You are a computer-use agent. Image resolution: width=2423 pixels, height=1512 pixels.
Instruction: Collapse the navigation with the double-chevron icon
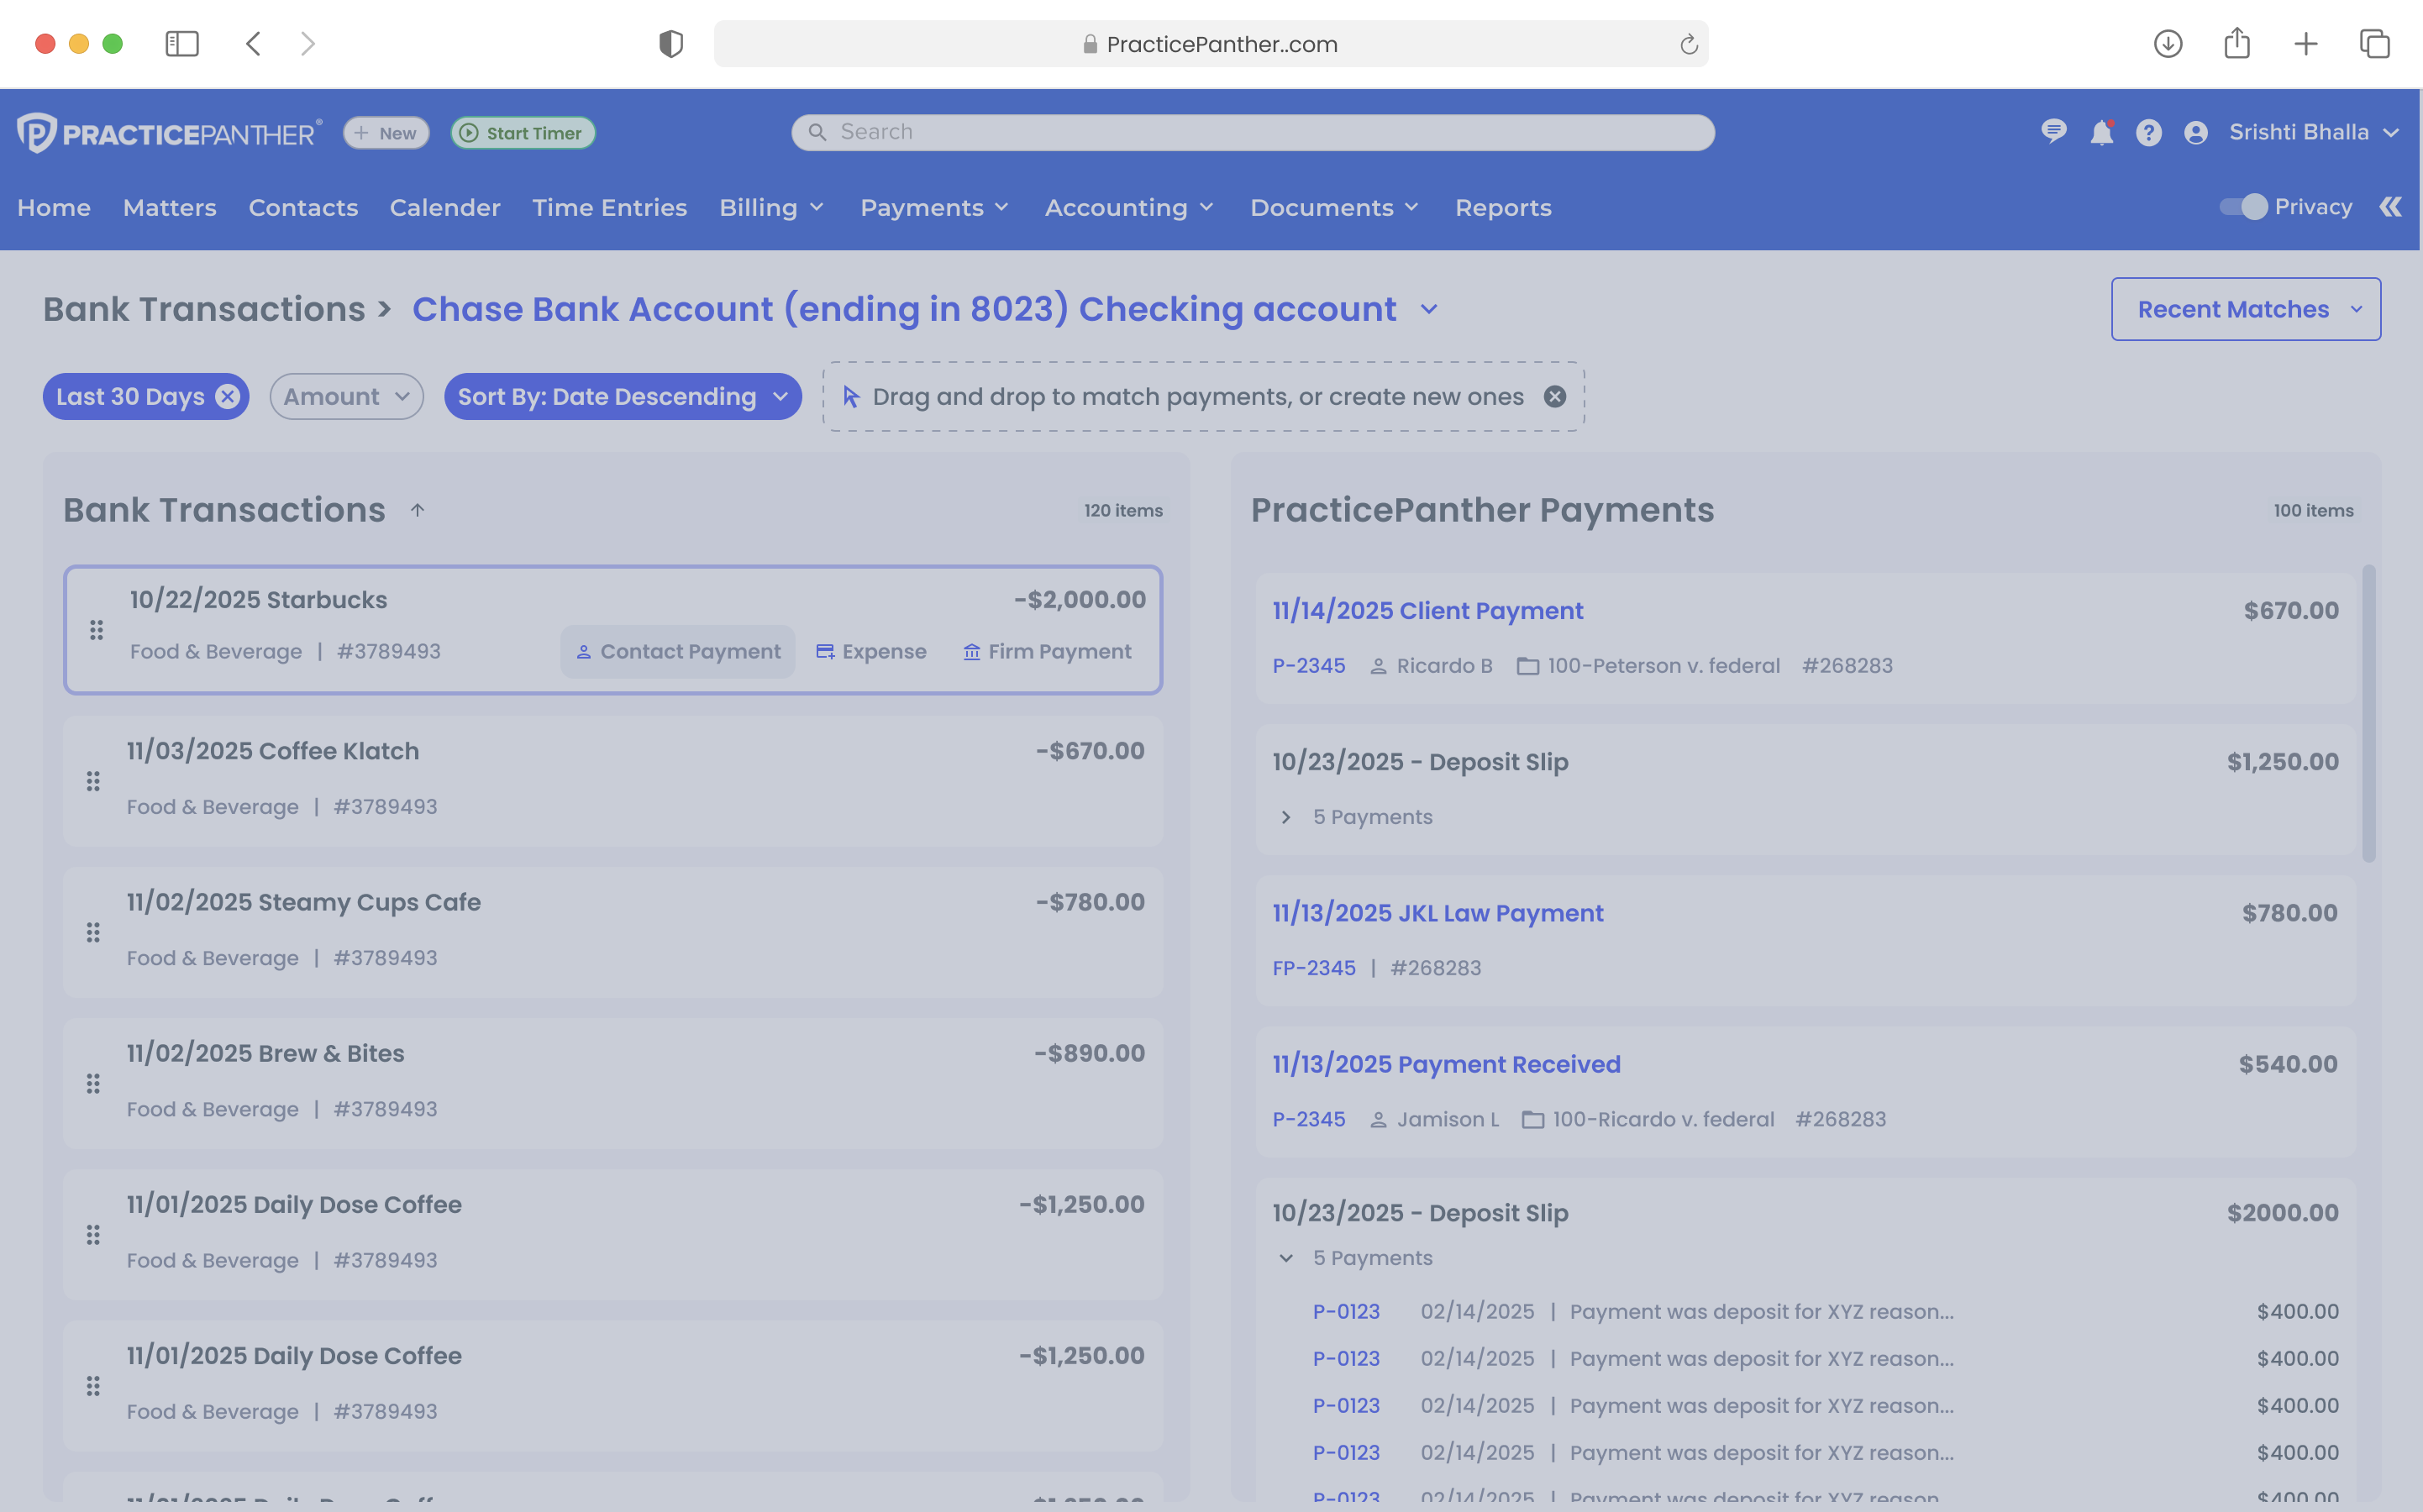(x=2391, y=207)
